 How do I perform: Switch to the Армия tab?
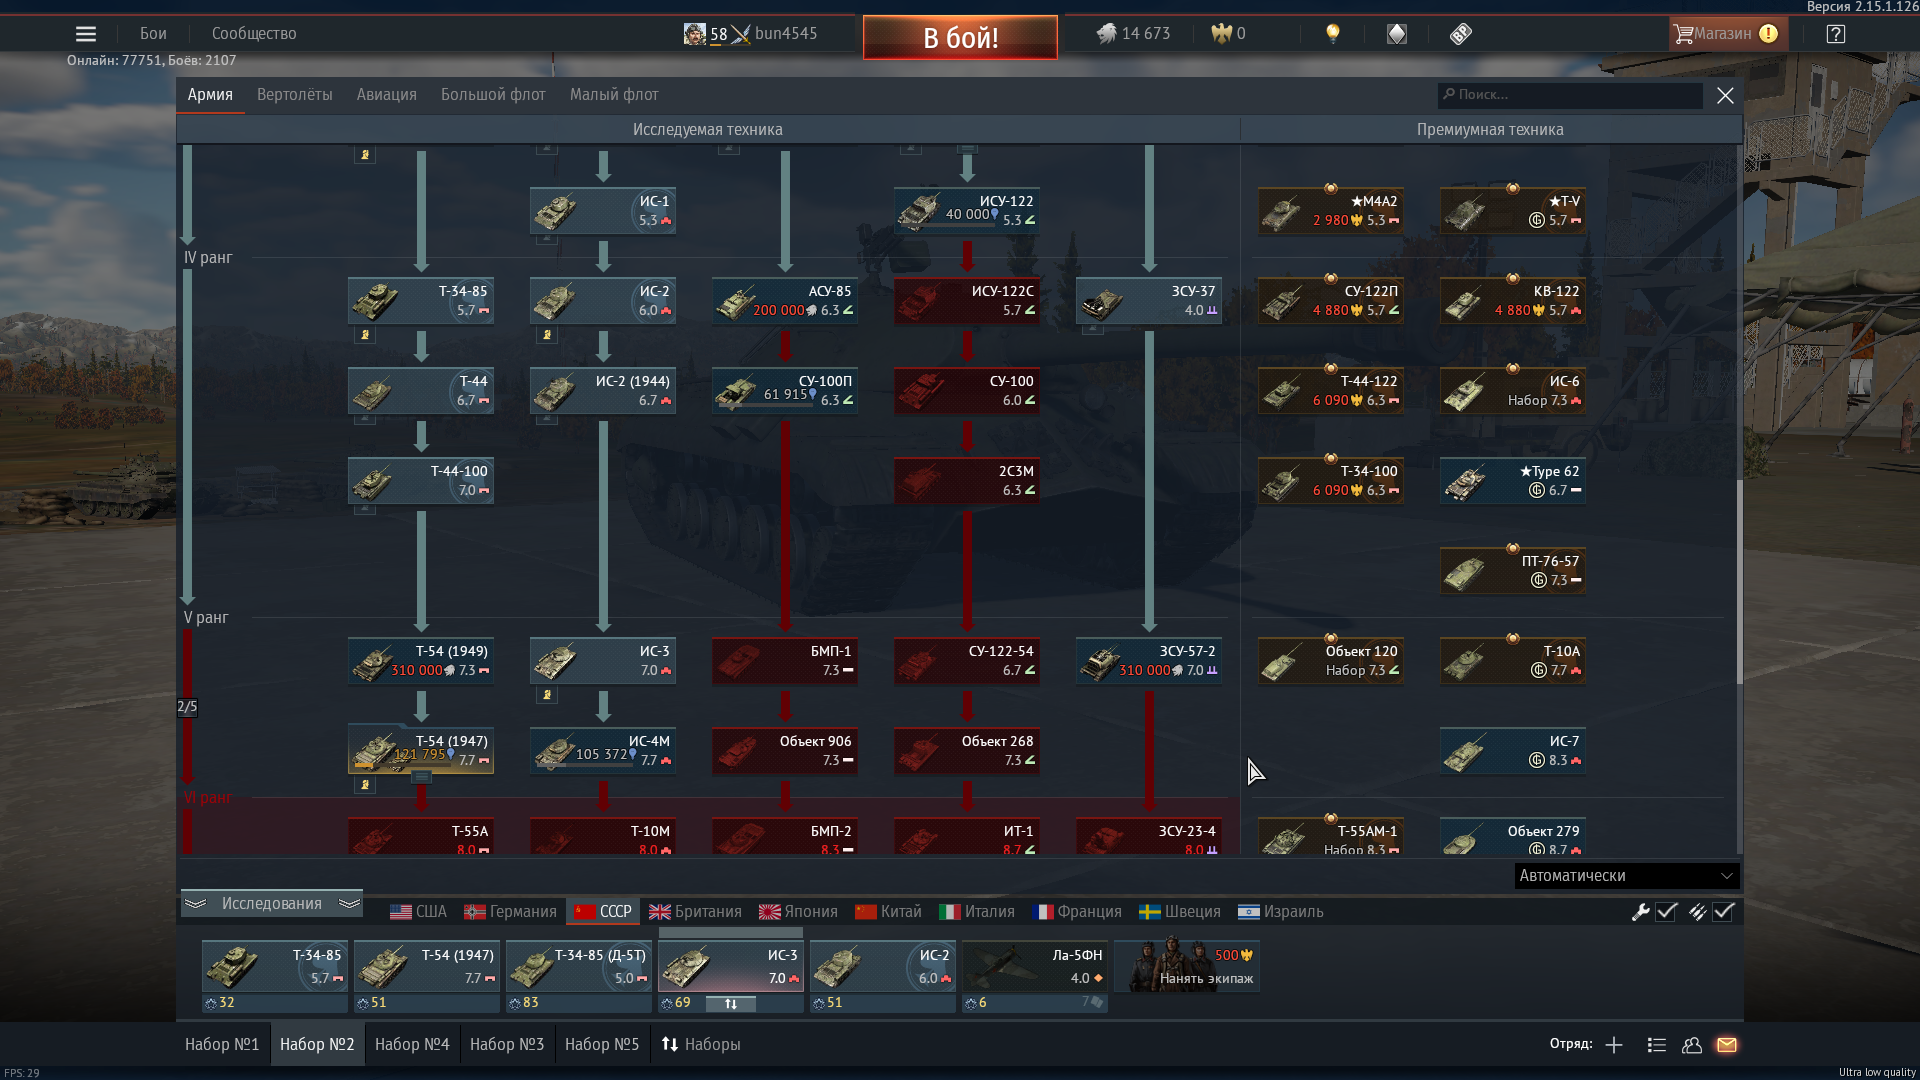tap(210, 95)
